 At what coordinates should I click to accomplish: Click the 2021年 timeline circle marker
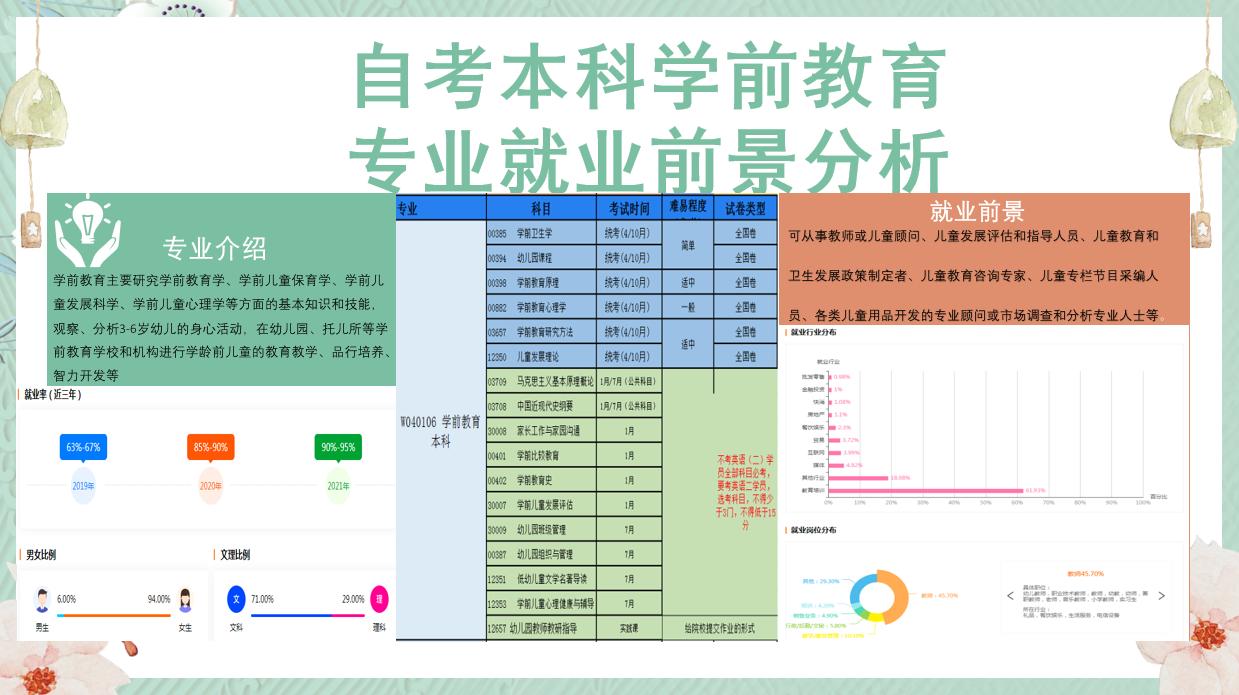pyautogui.click(x=338, y=486)
